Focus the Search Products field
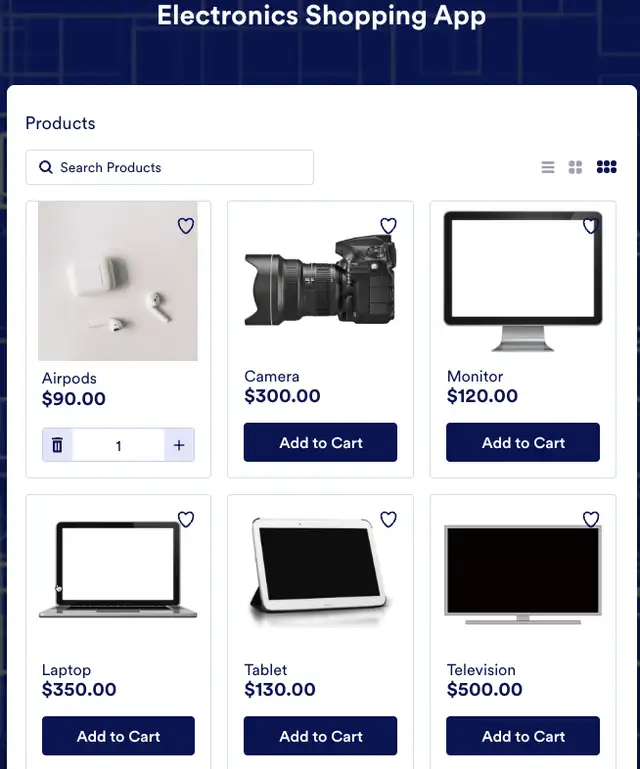Image resolution: width=640 pixels, height=769 pixels. tap(170, 167)
